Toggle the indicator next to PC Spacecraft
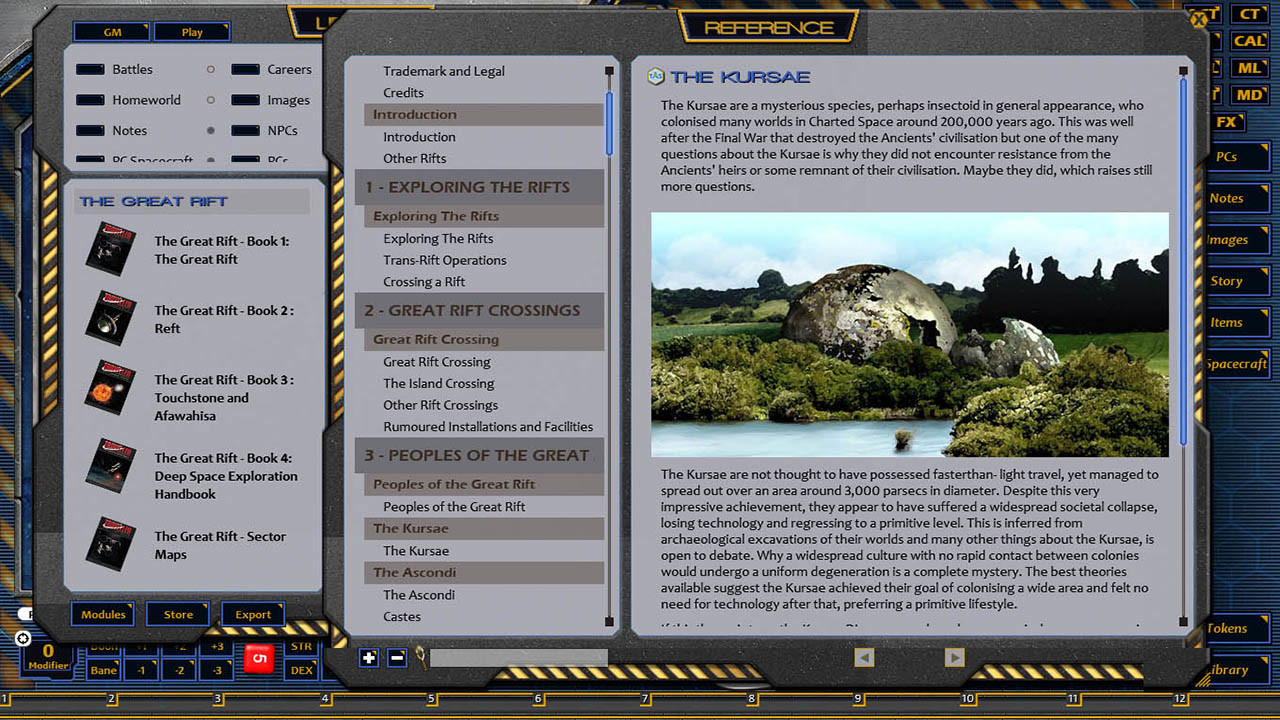Screen dimensions: 1280x720 tap(211, 160)
